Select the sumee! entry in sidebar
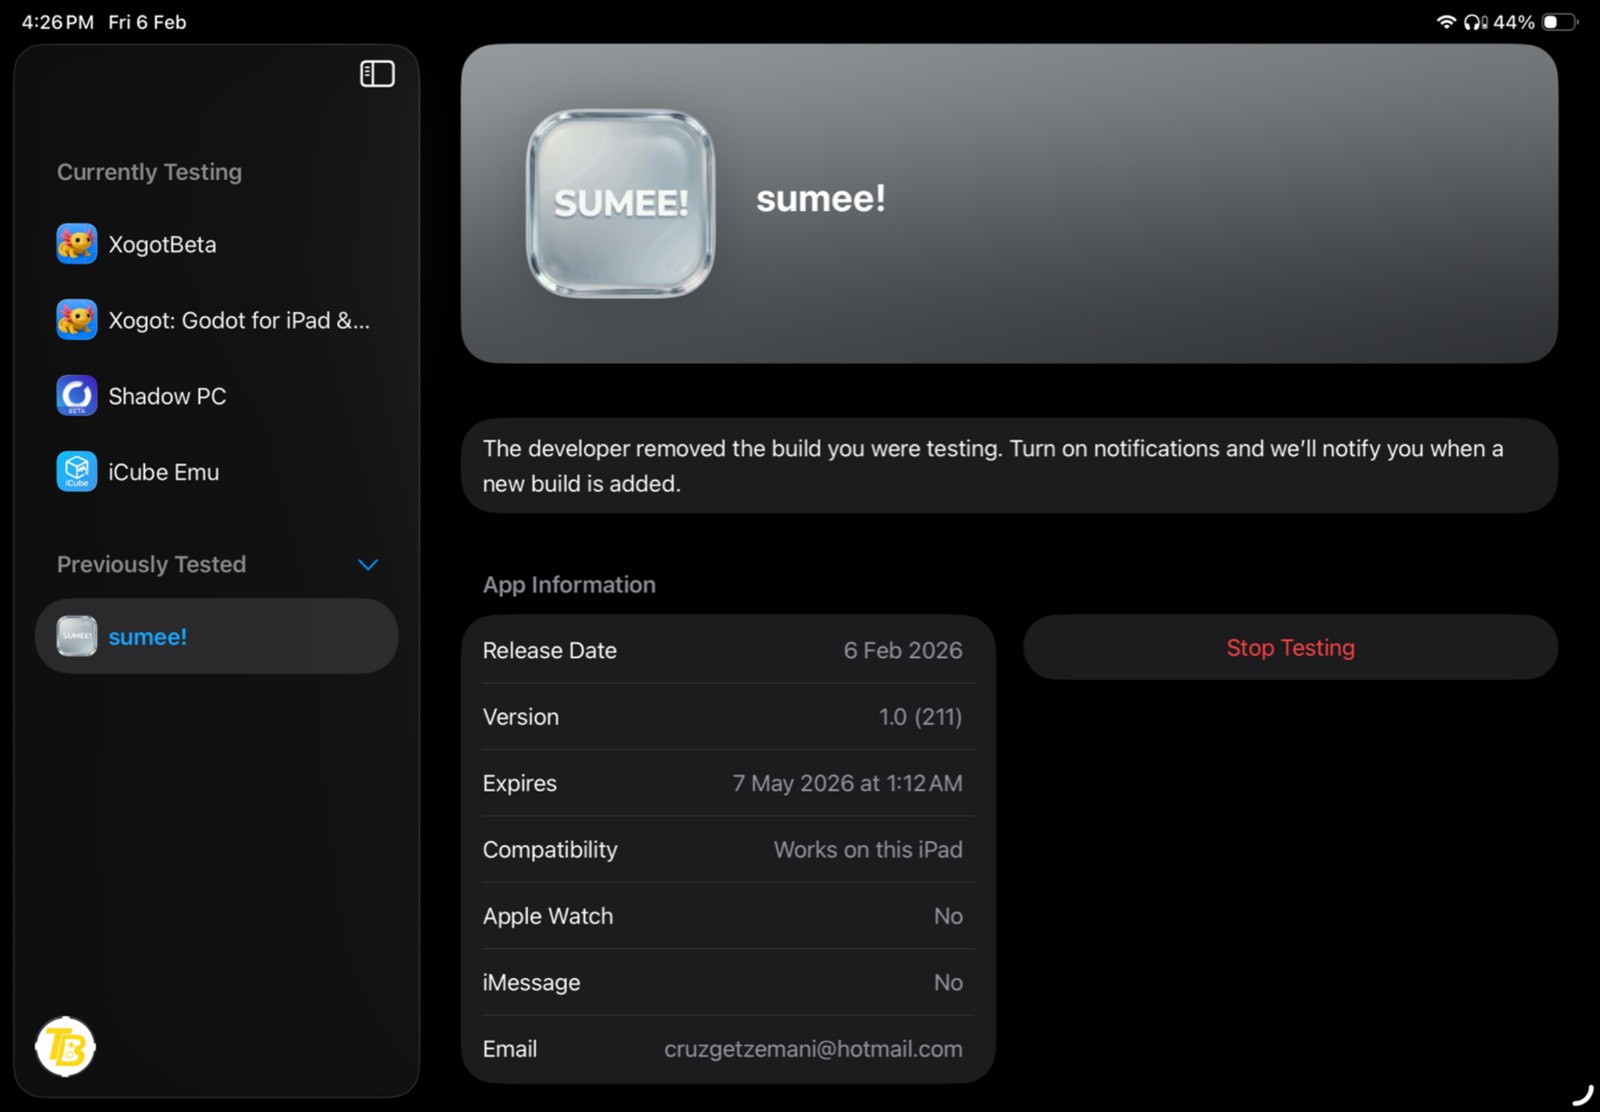The image size is (1600, 1112). pyautogui.click(x=216, y=636)
